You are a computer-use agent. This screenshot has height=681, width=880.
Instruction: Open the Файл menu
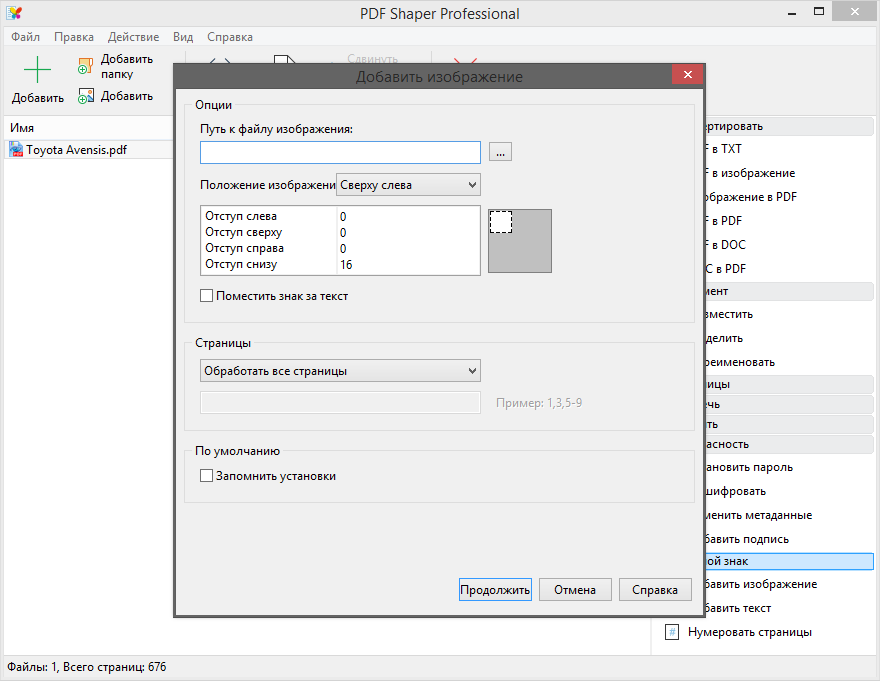(26, 37)
